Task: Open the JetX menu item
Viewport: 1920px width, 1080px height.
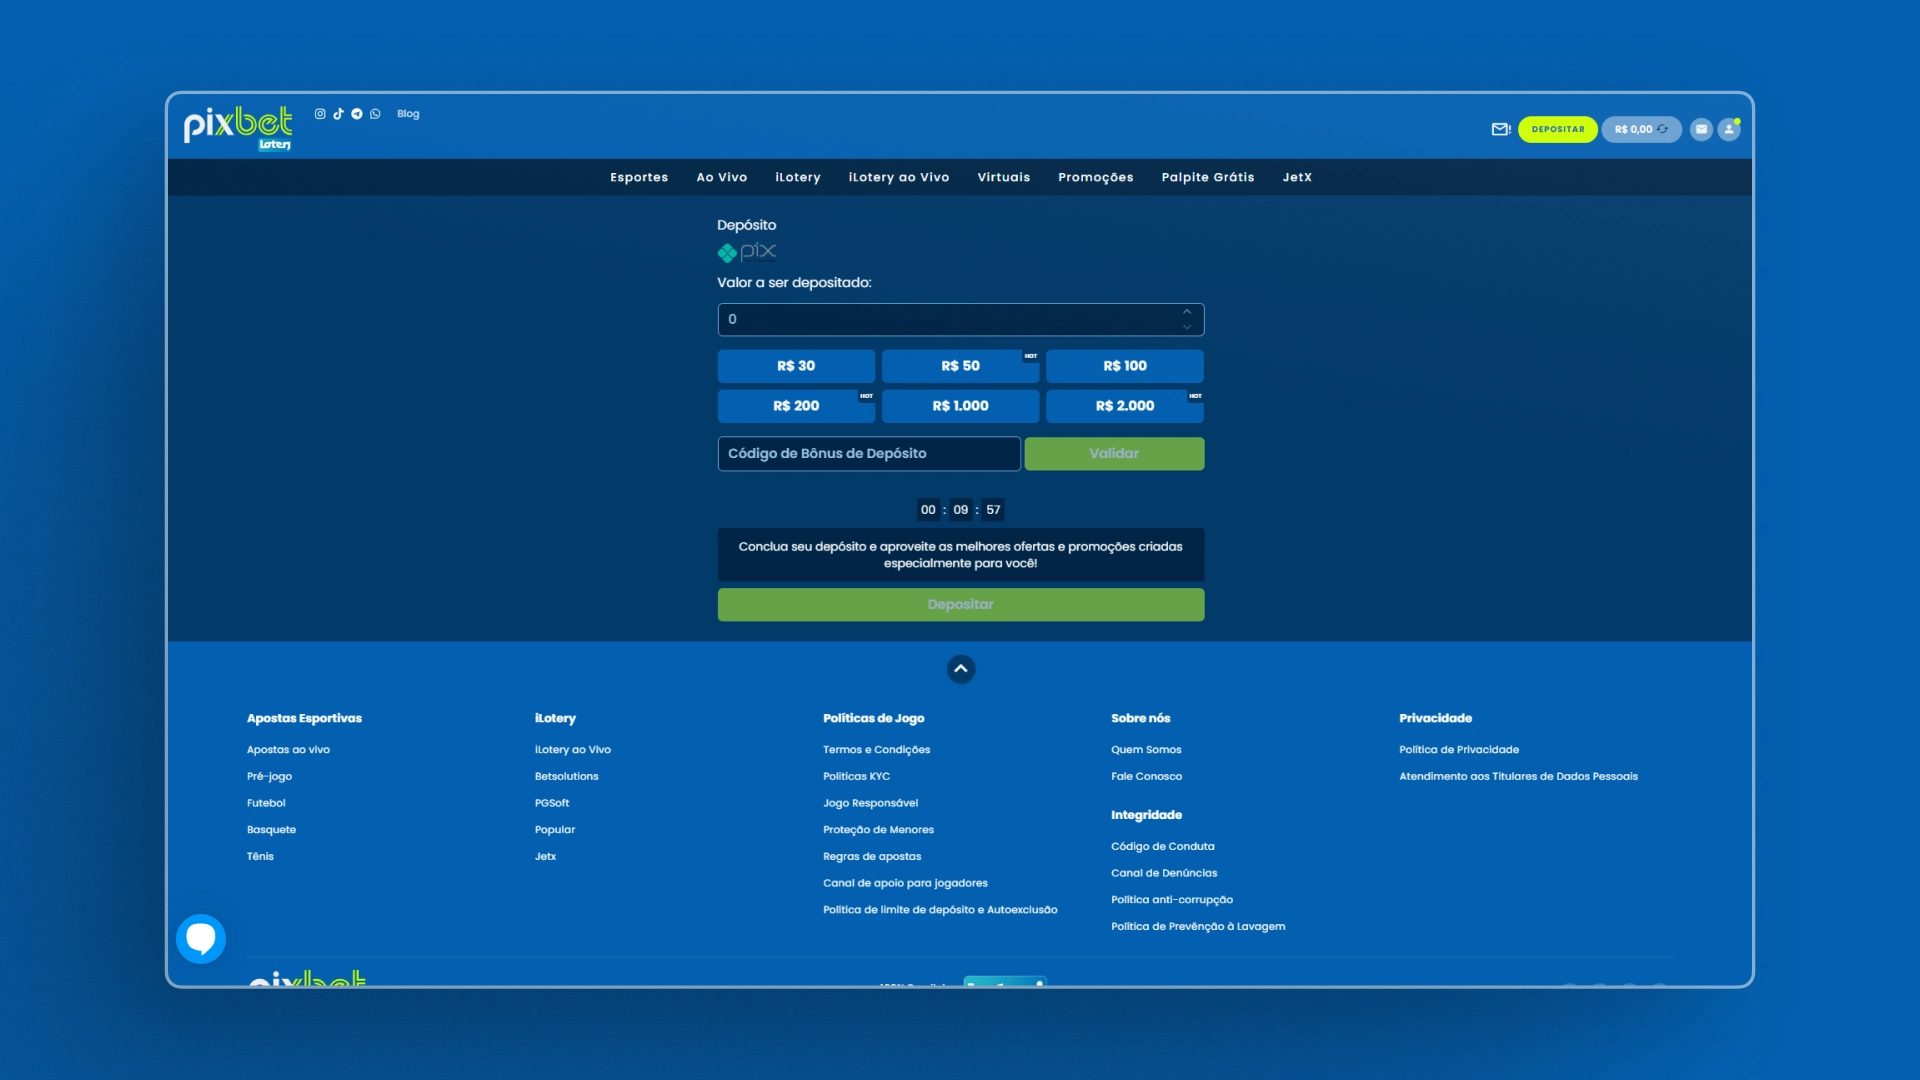Action: 1297,177
